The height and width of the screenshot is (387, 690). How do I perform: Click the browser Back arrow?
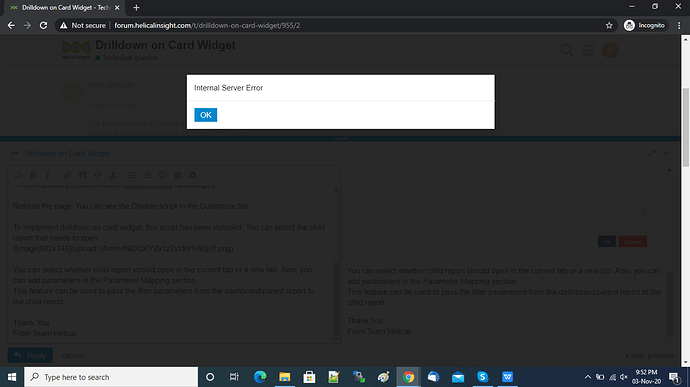11,26
